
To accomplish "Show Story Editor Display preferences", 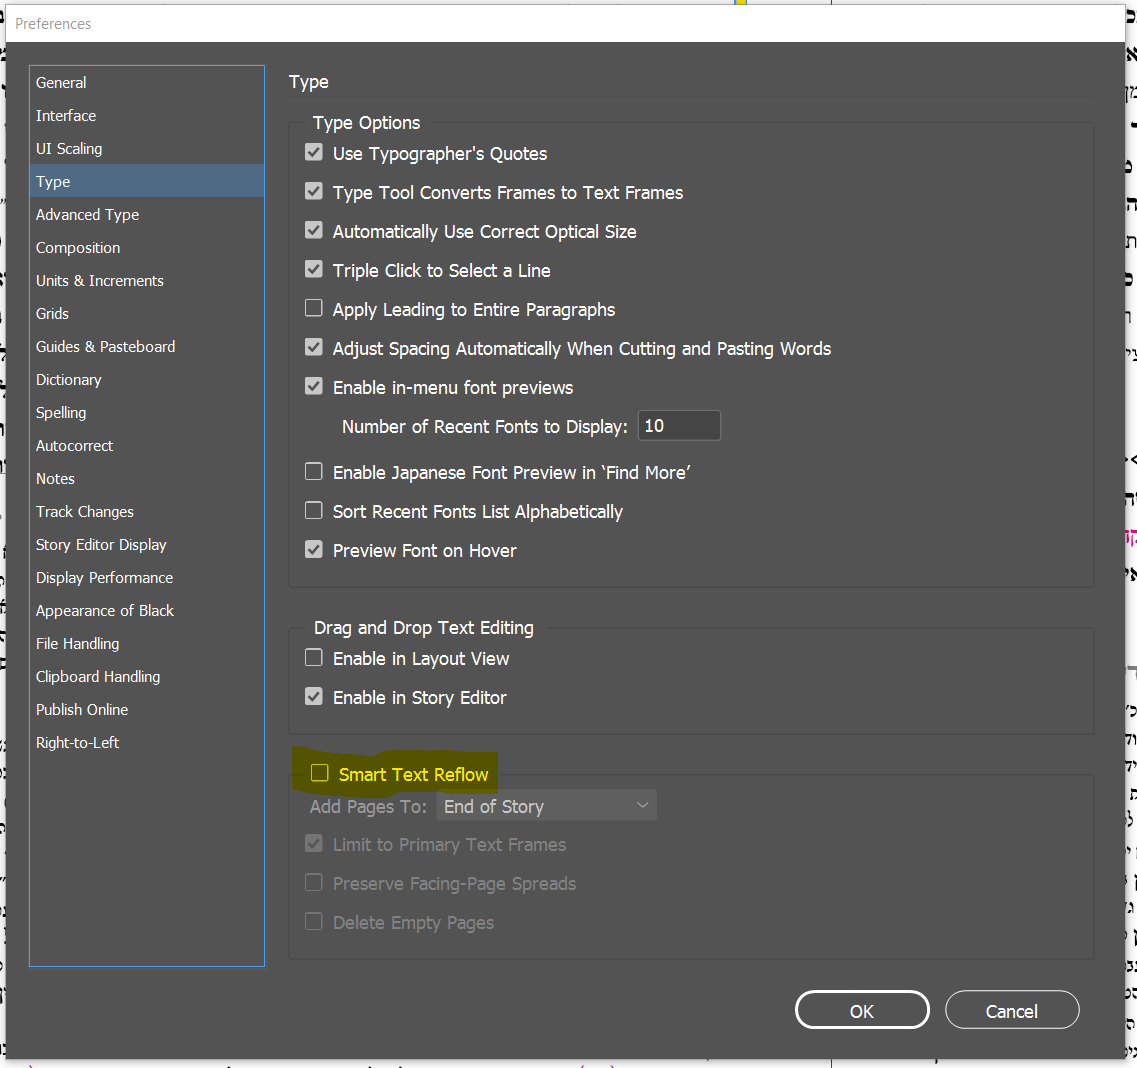I will (101, 545).
